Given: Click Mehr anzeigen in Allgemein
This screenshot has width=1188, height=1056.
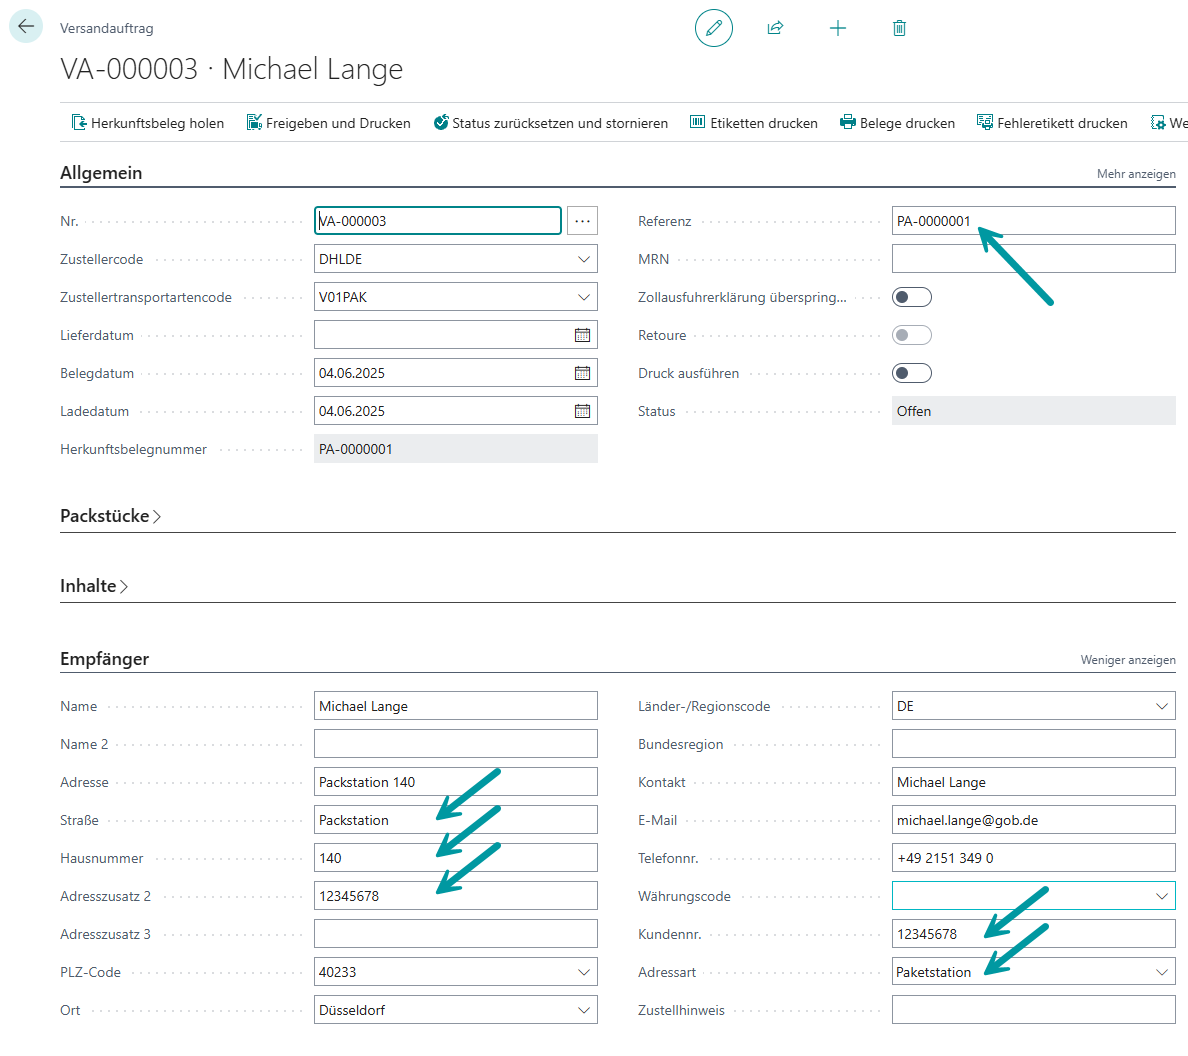Looking at the screenshot, I should tap(1136, 174).
